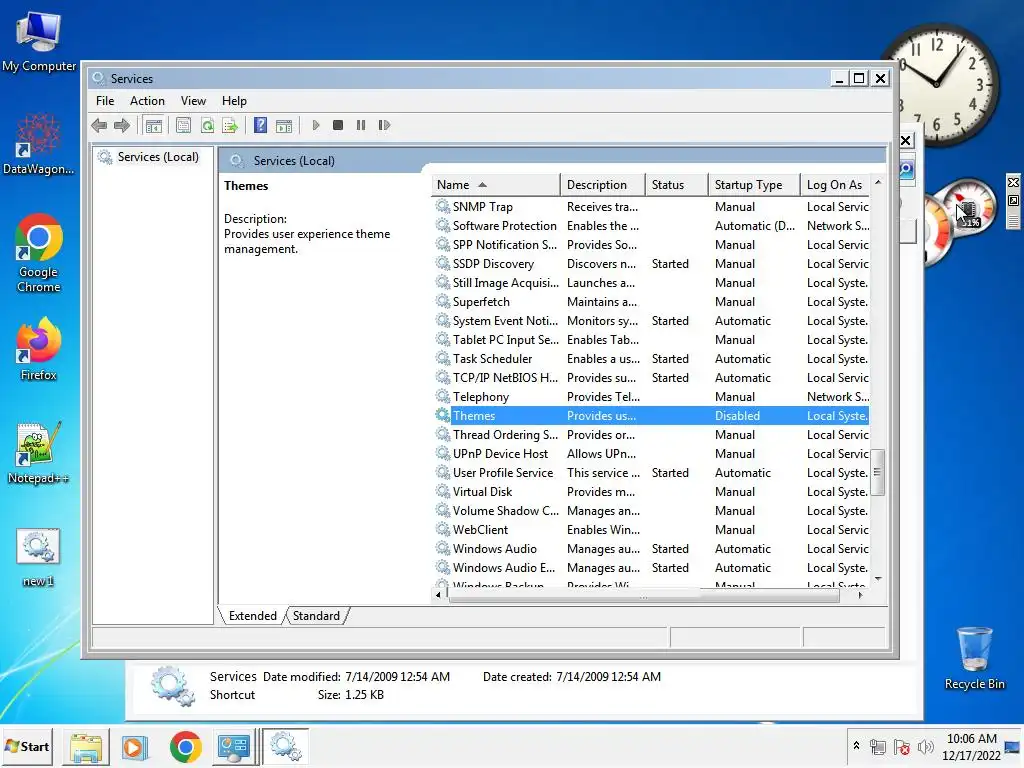Click the My Computer desktop icon
The height and width of the screenshot is (768, 1024).
click(39, 42)
